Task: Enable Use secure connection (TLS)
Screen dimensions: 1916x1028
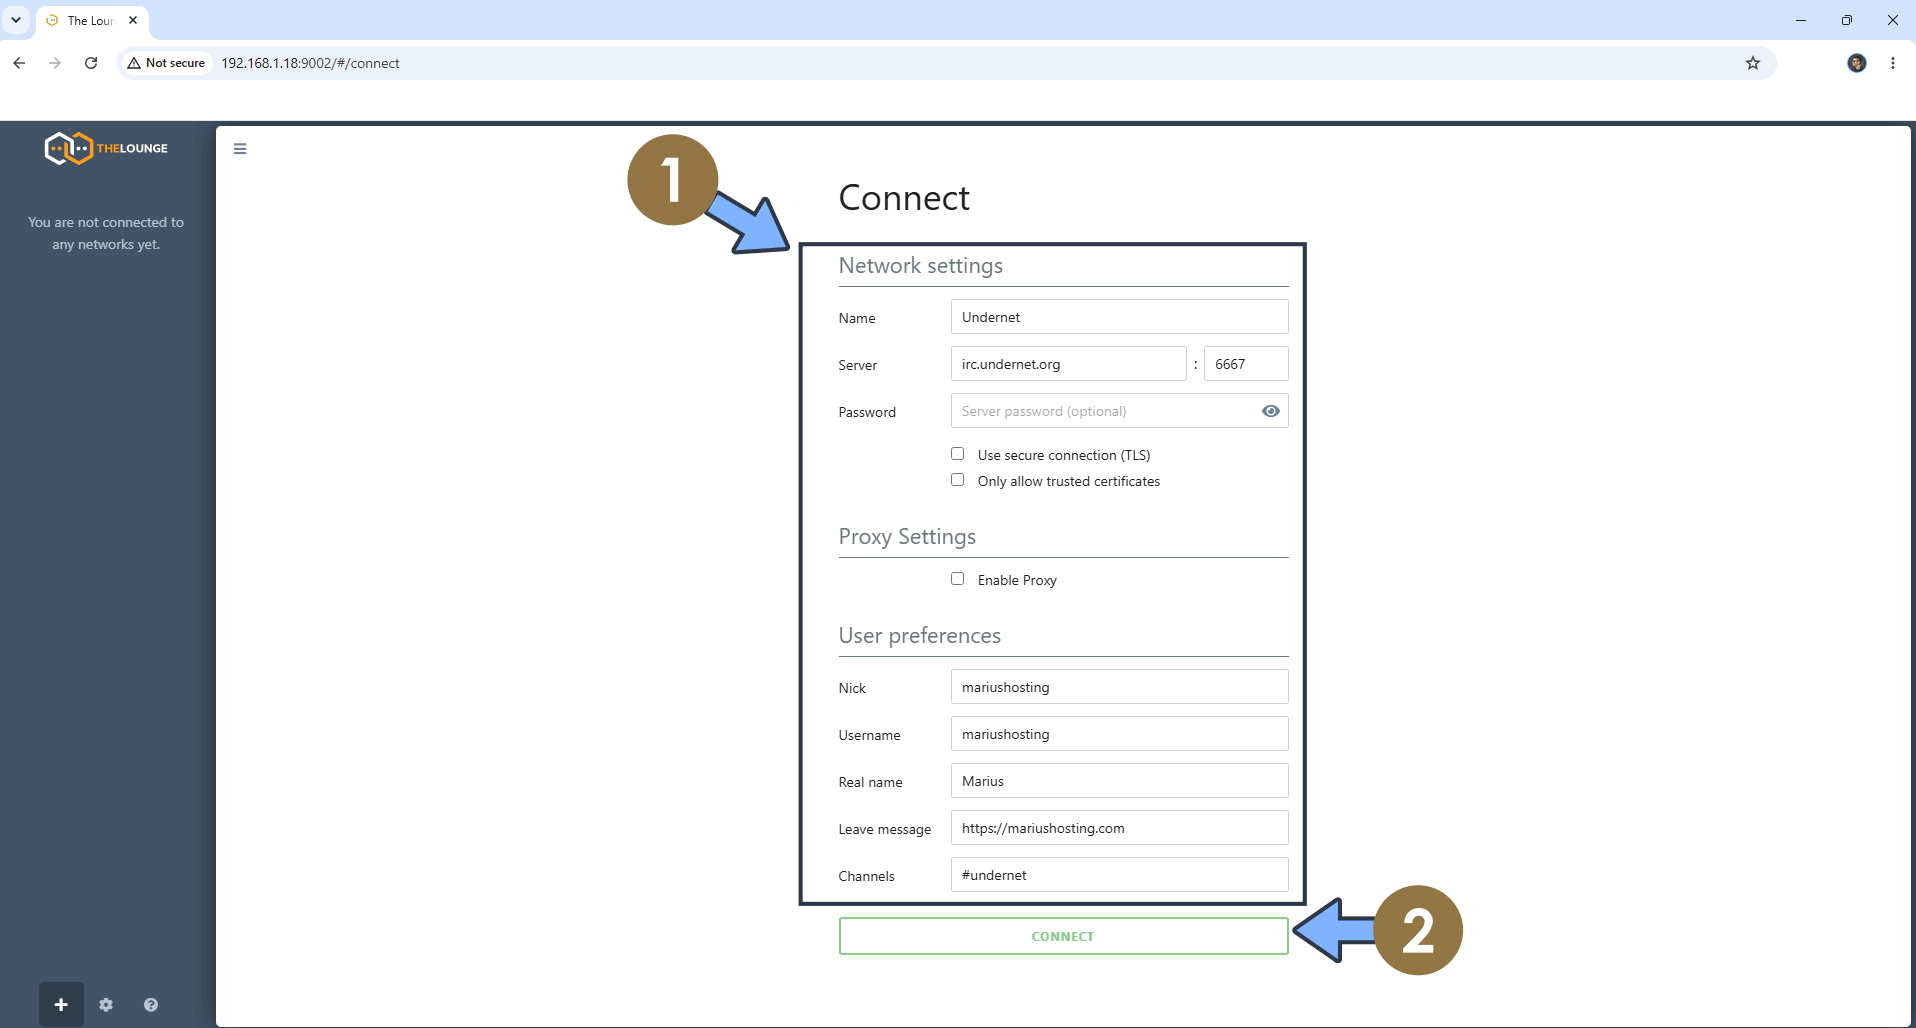Action: [958, 454]
